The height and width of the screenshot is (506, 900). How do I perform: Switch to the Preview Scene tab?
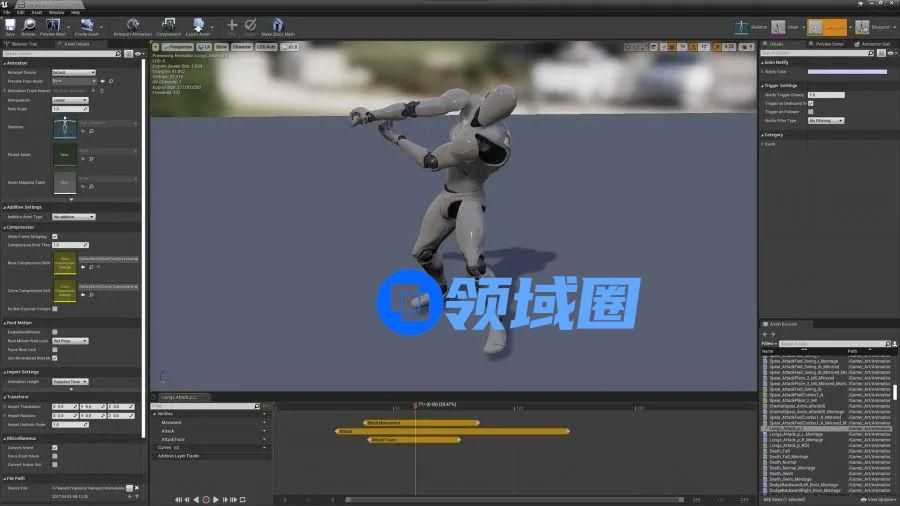(830, 44)
